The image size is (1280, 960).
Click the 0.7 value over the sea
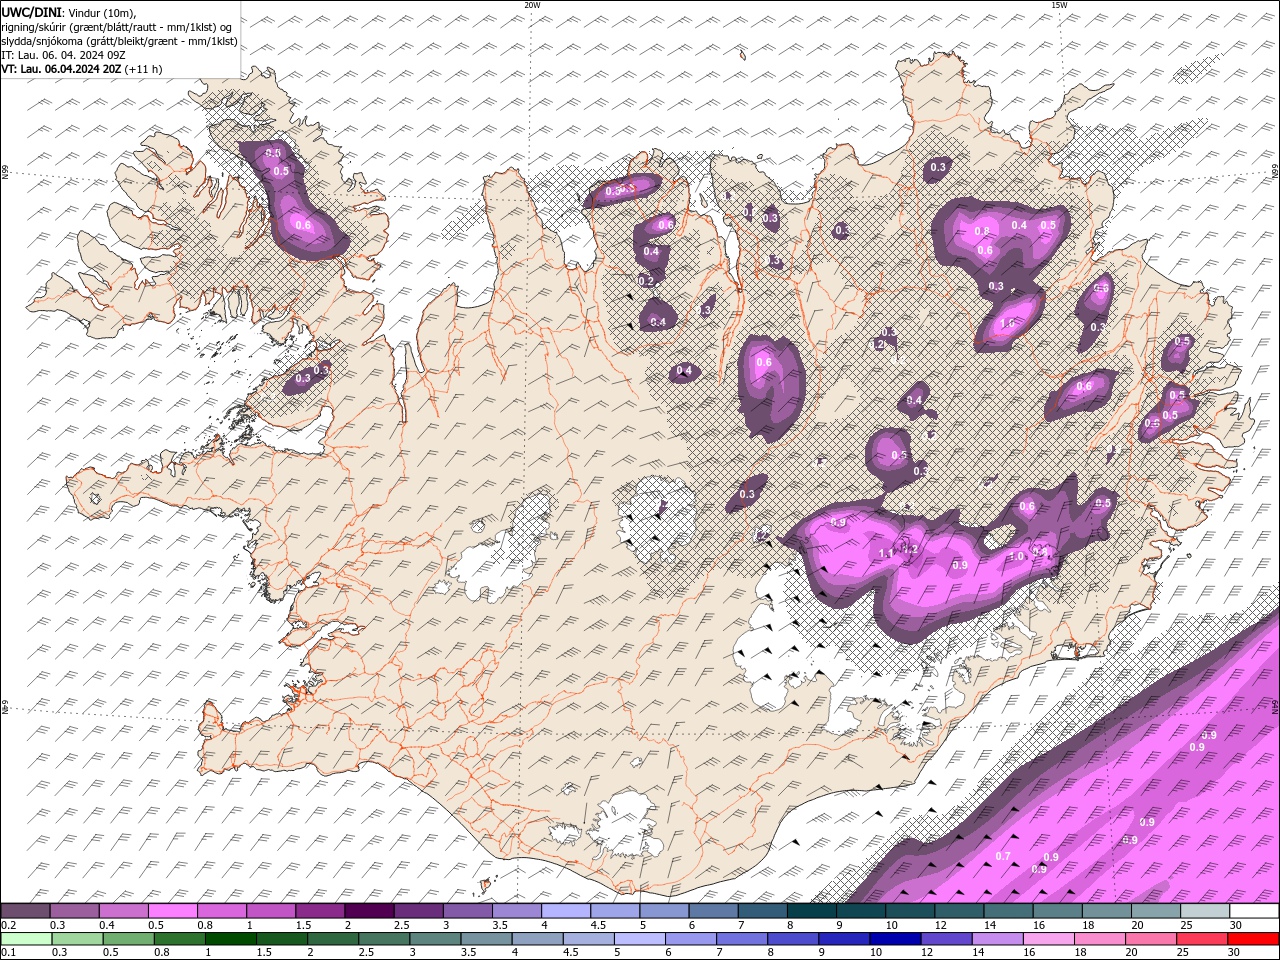[x=1003, y=856]
